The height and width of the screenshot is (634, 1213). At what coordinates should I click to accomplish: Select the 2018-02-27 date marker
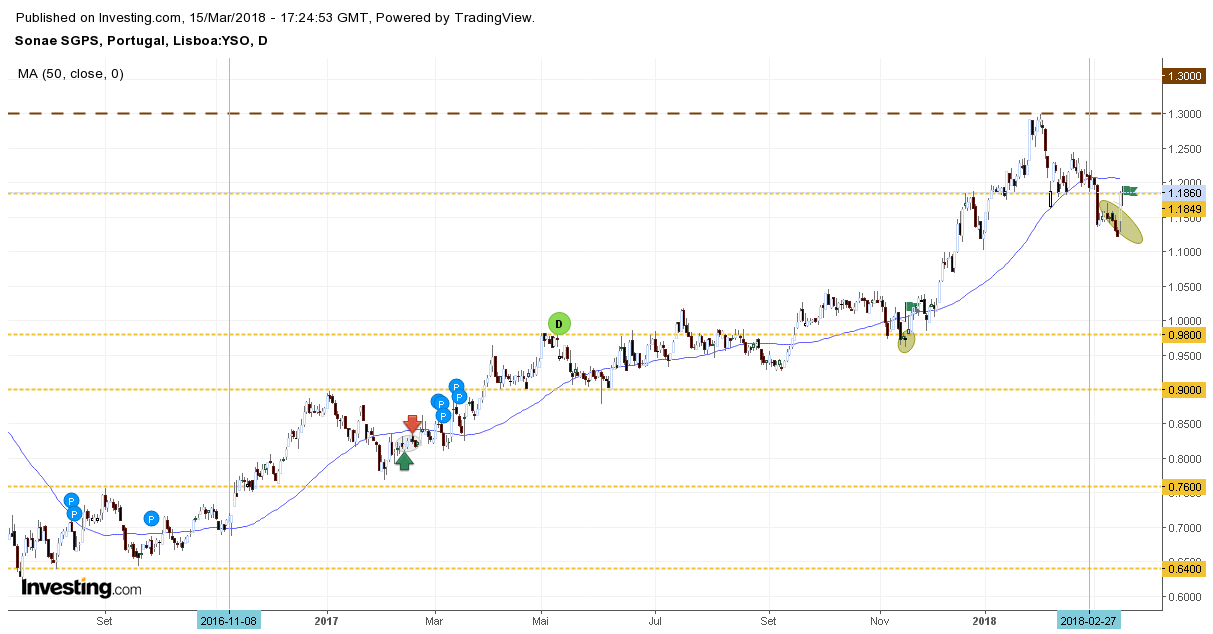coord(1089,620)
